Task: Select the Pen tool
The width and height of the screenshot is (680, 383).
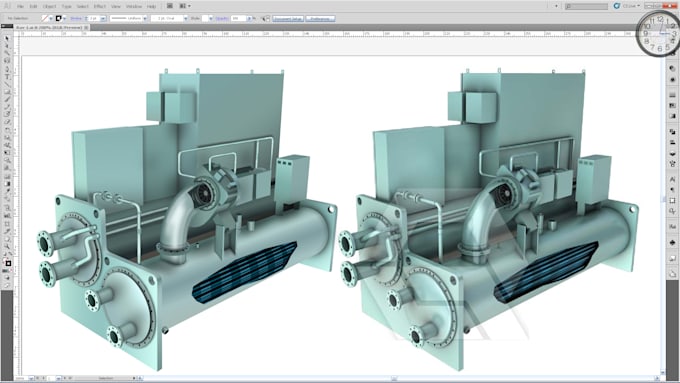Action: [7, 69]
